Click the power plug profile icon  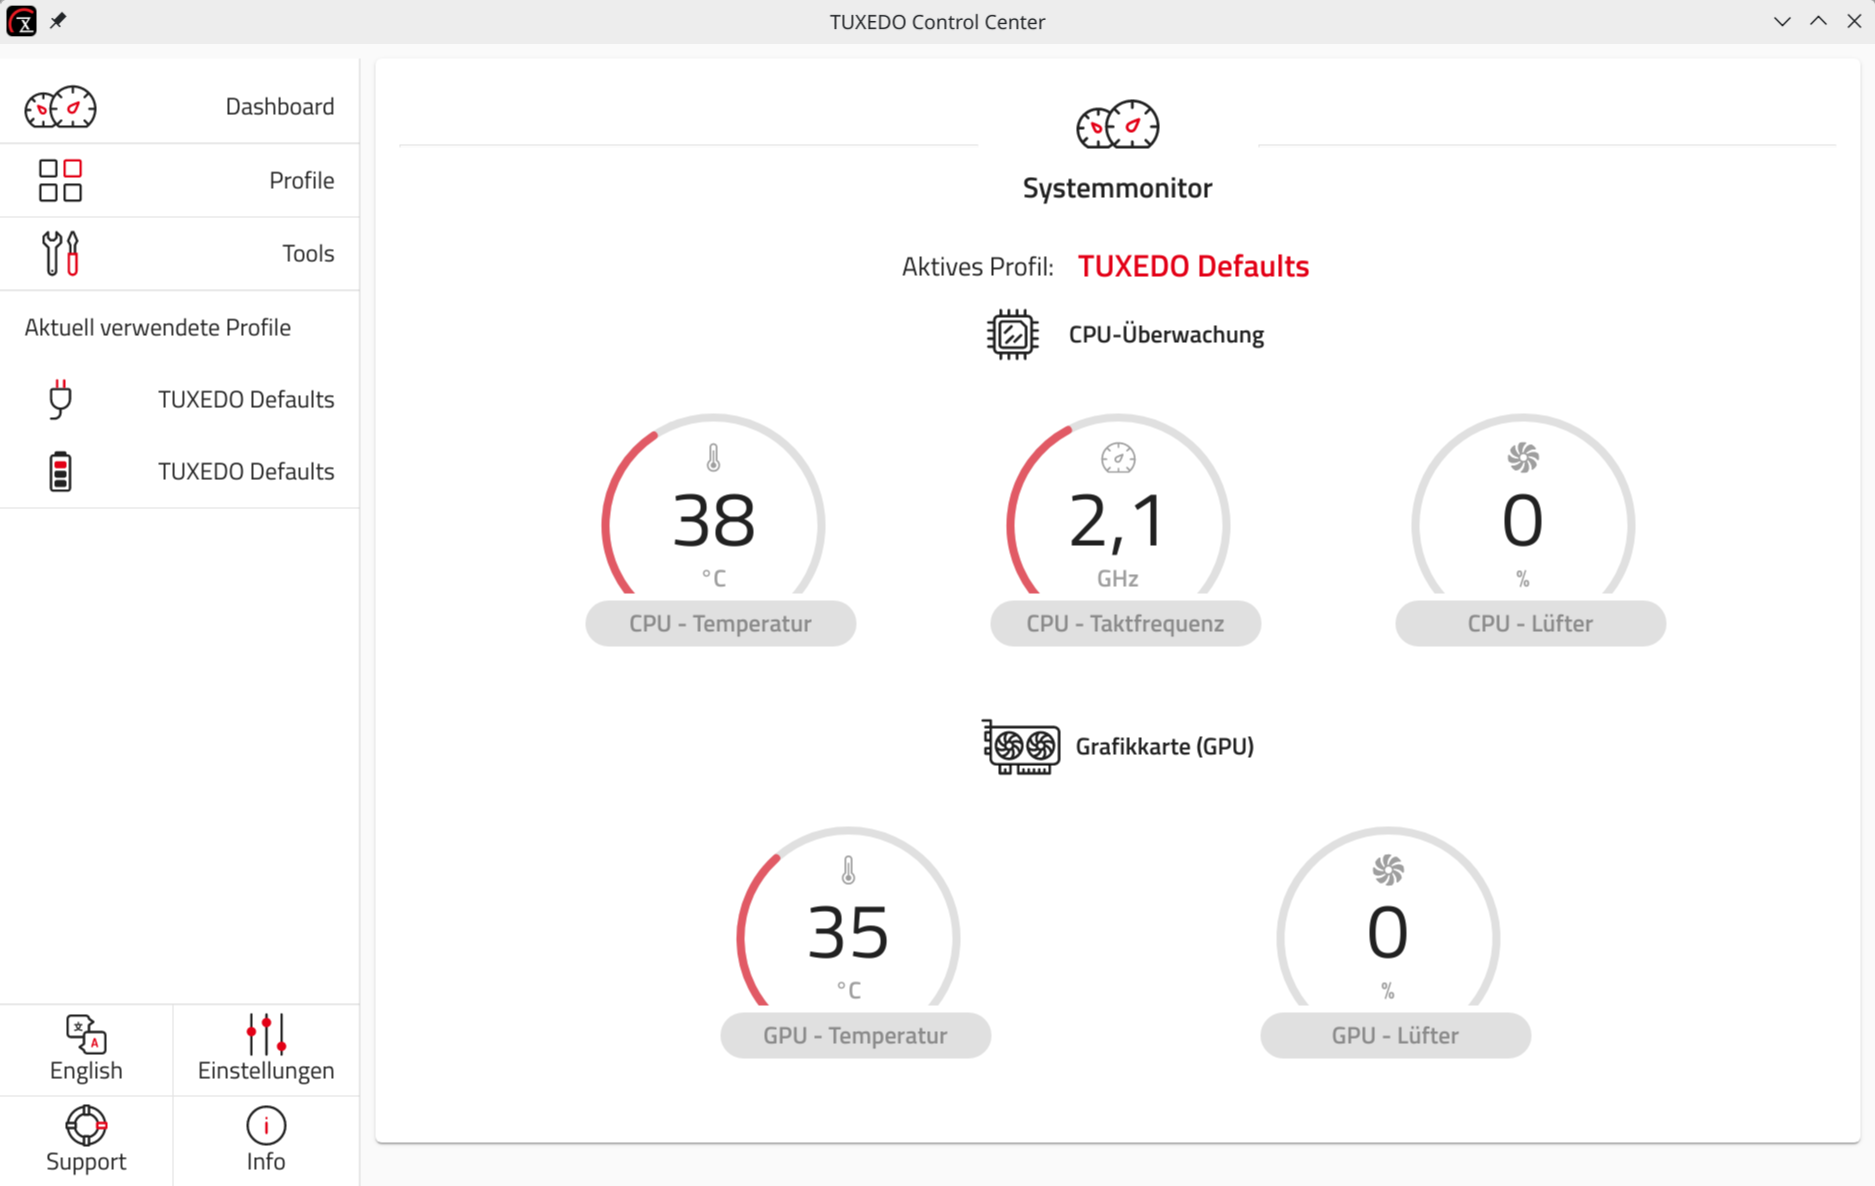60,399
